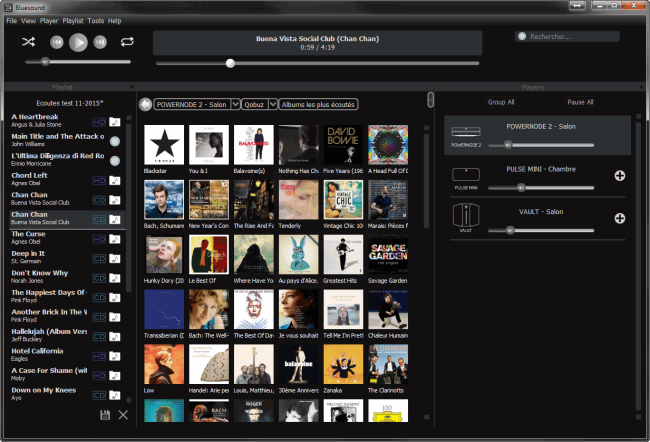This screenshot has height=442, width=650.
Task: Adjust the POWERNODE 2 - Salon volume slider
Action: point(541,145)
